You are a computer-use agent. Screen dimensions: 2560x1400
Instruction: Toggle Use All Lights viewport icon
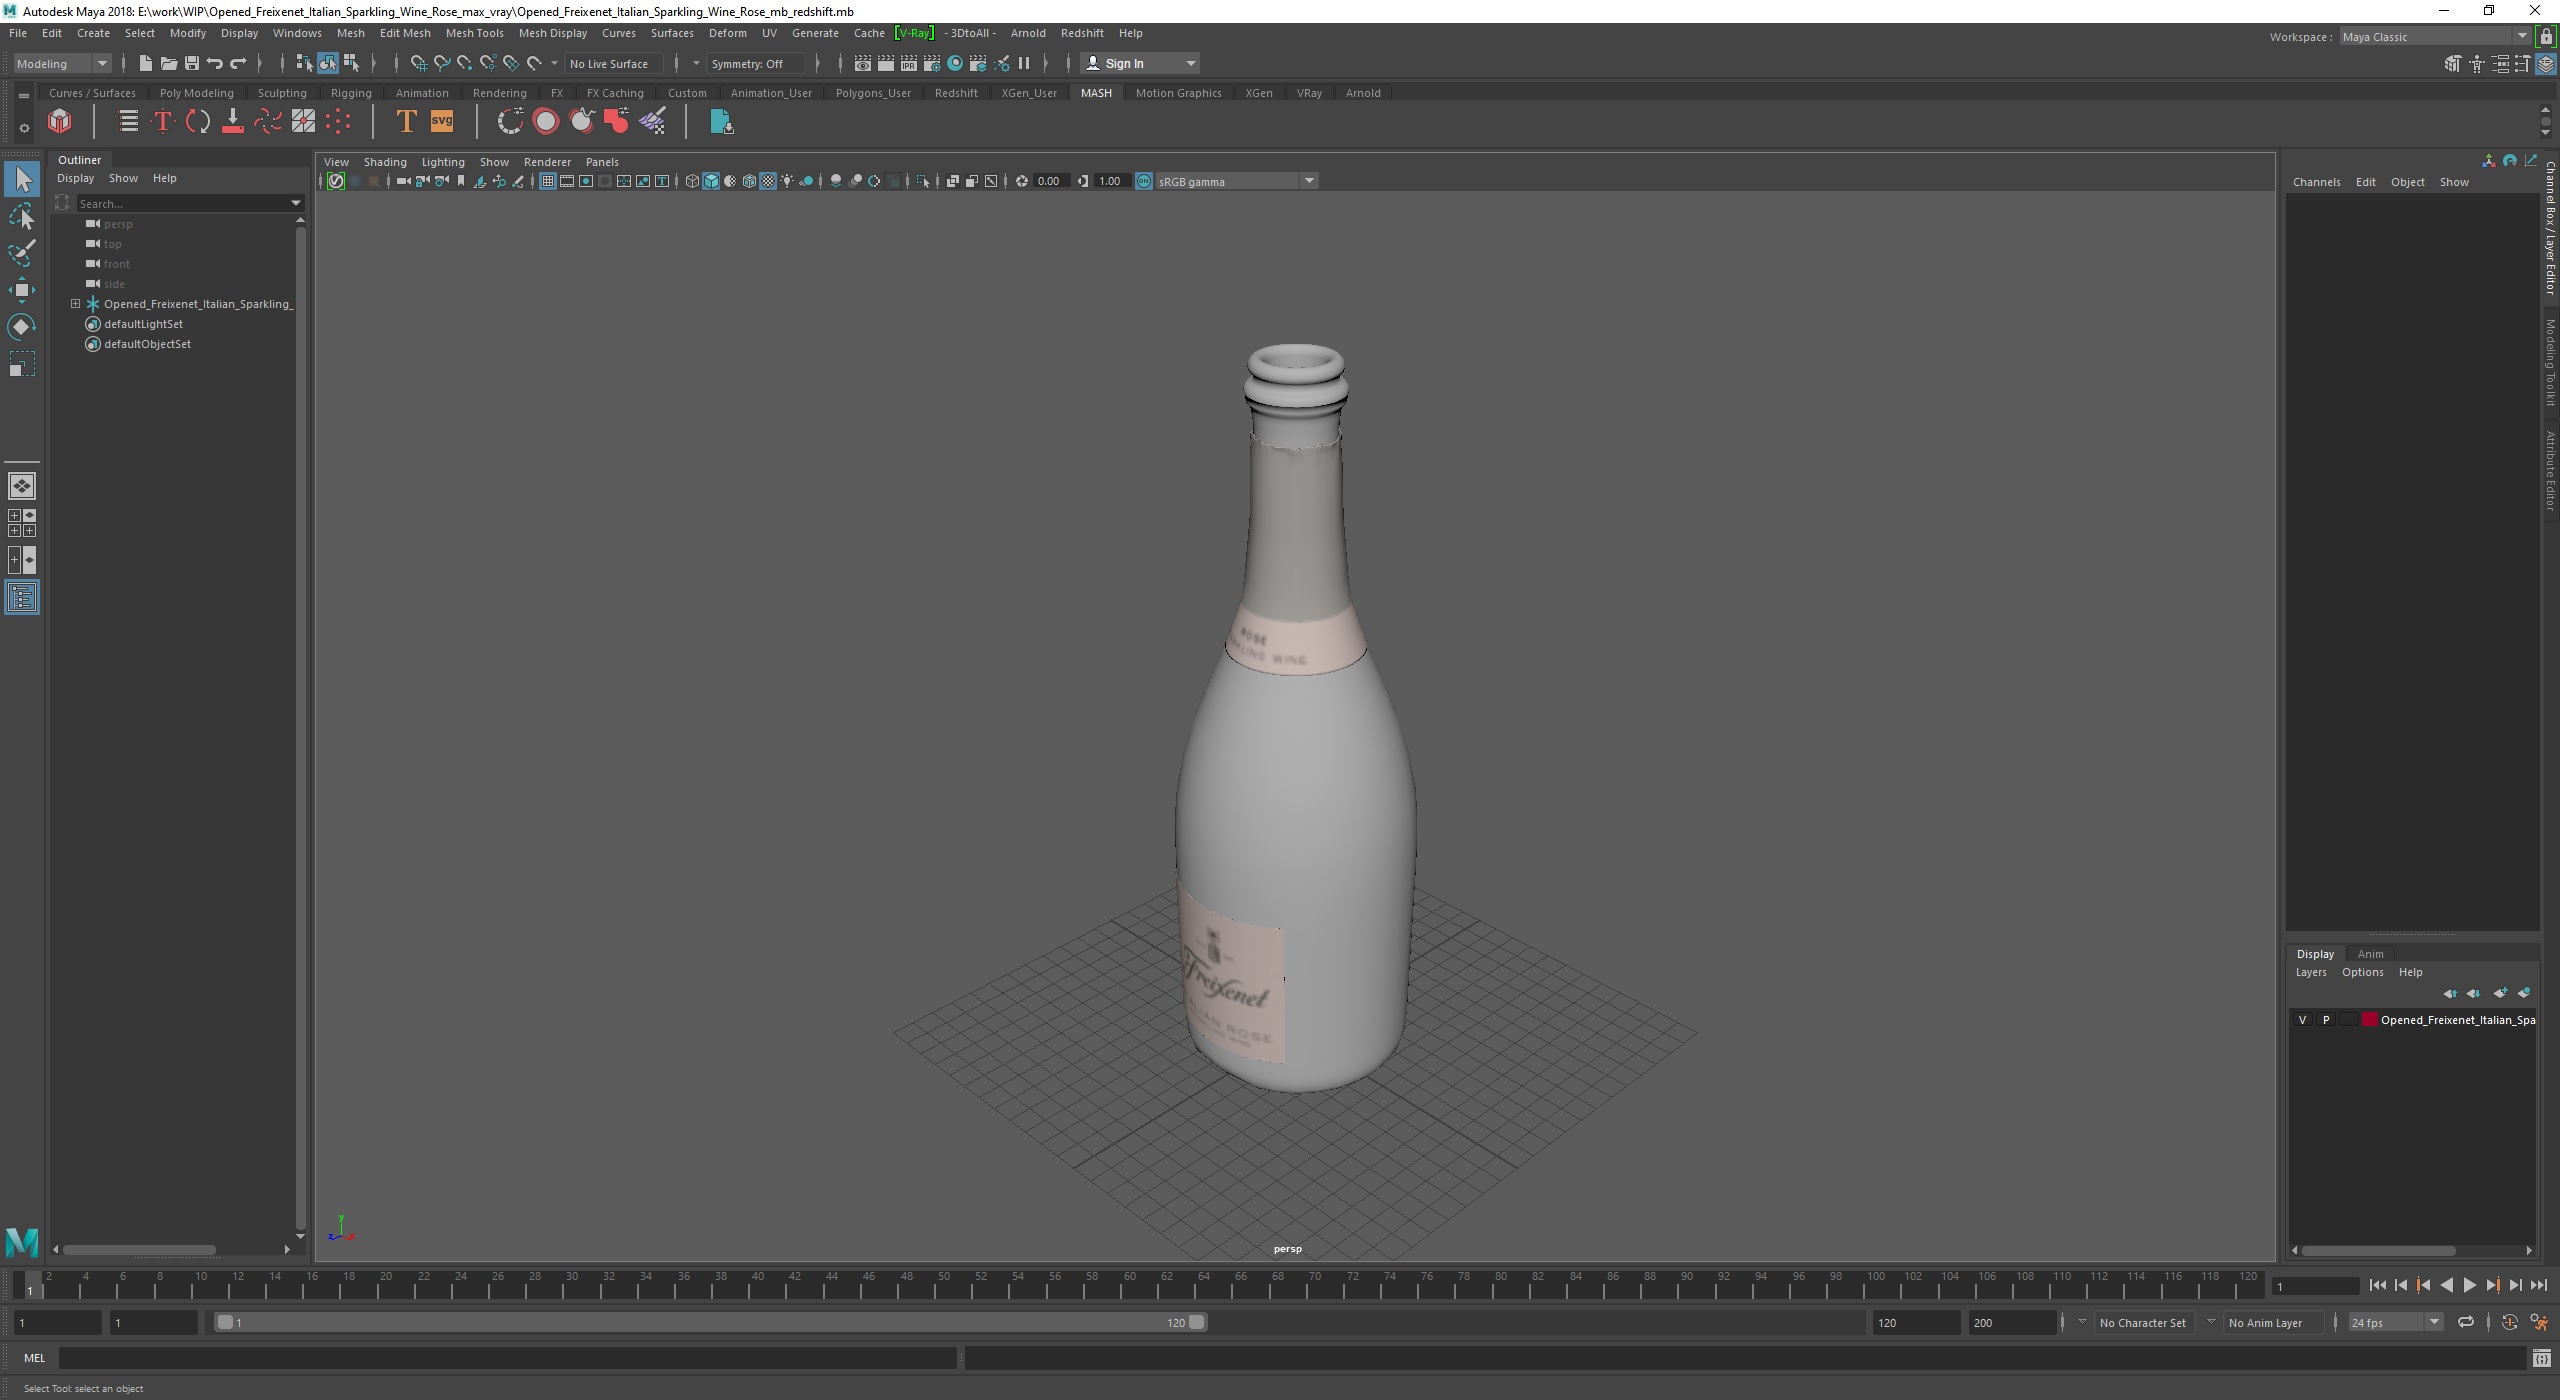point(787,182)
